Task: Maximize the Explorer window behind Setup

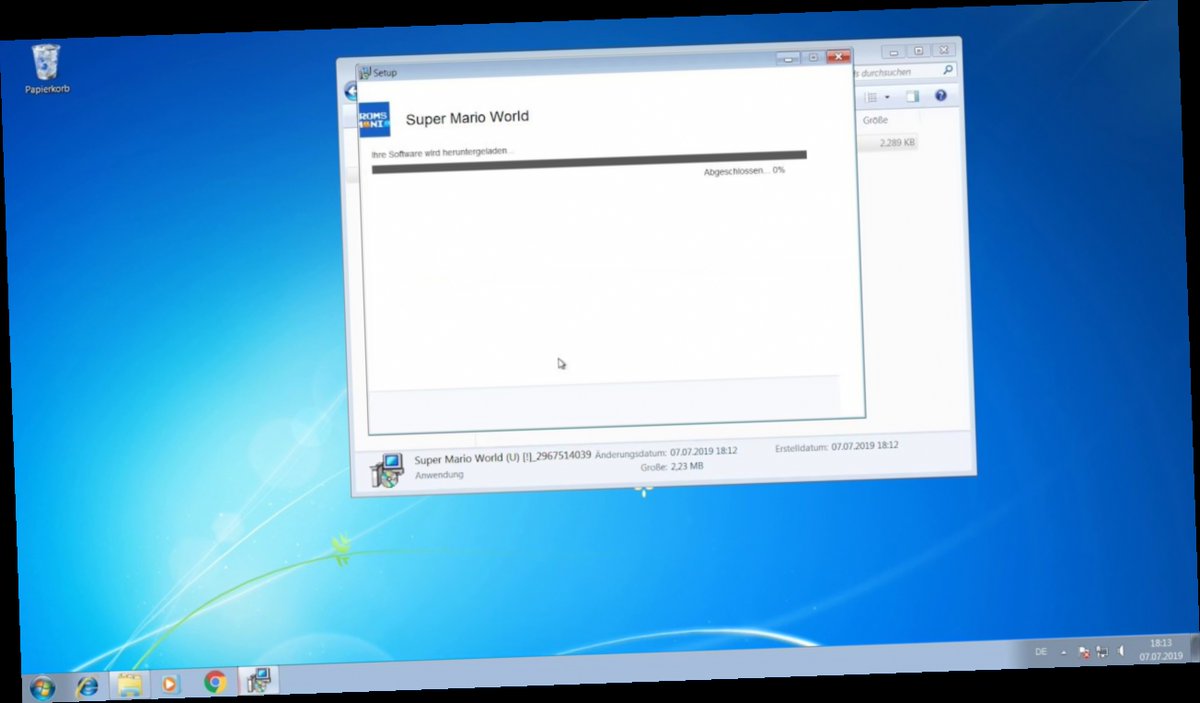Action: (919, 50)
